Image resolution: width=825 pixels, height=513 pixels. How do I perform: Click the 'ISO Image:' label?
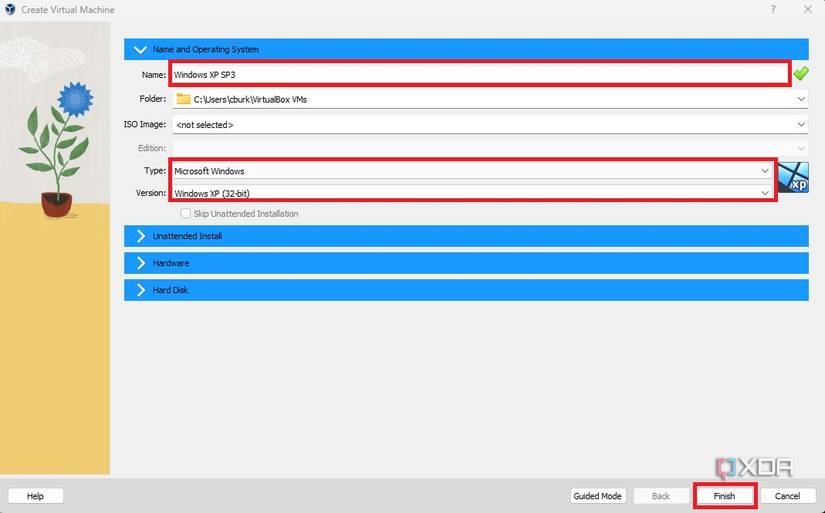[145, 124]
